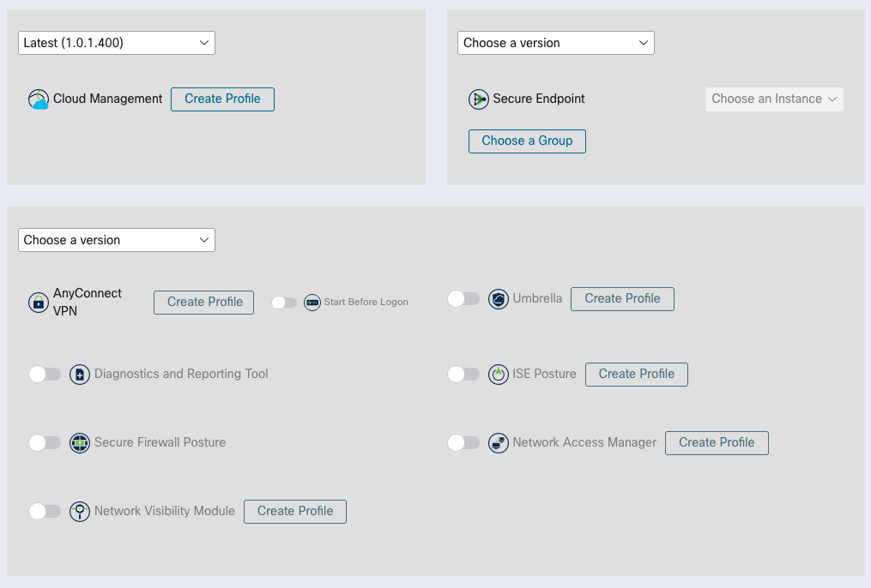The width and height of the screenshot is (871, 588).
Task: Click the ISE Posture icon
Action: tap(498, 374)
